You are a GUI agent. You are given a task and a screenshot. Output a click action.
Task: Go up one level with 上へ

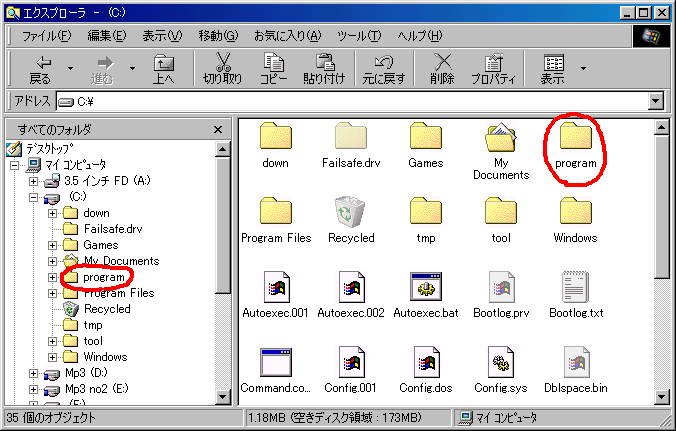[x=164, y=69]
